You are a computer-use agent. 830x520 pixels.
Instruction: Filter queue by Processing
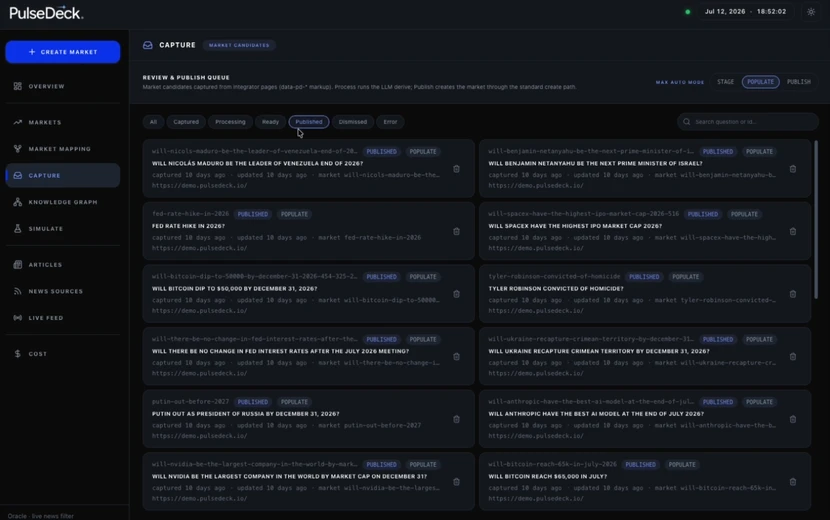point(230,122)
